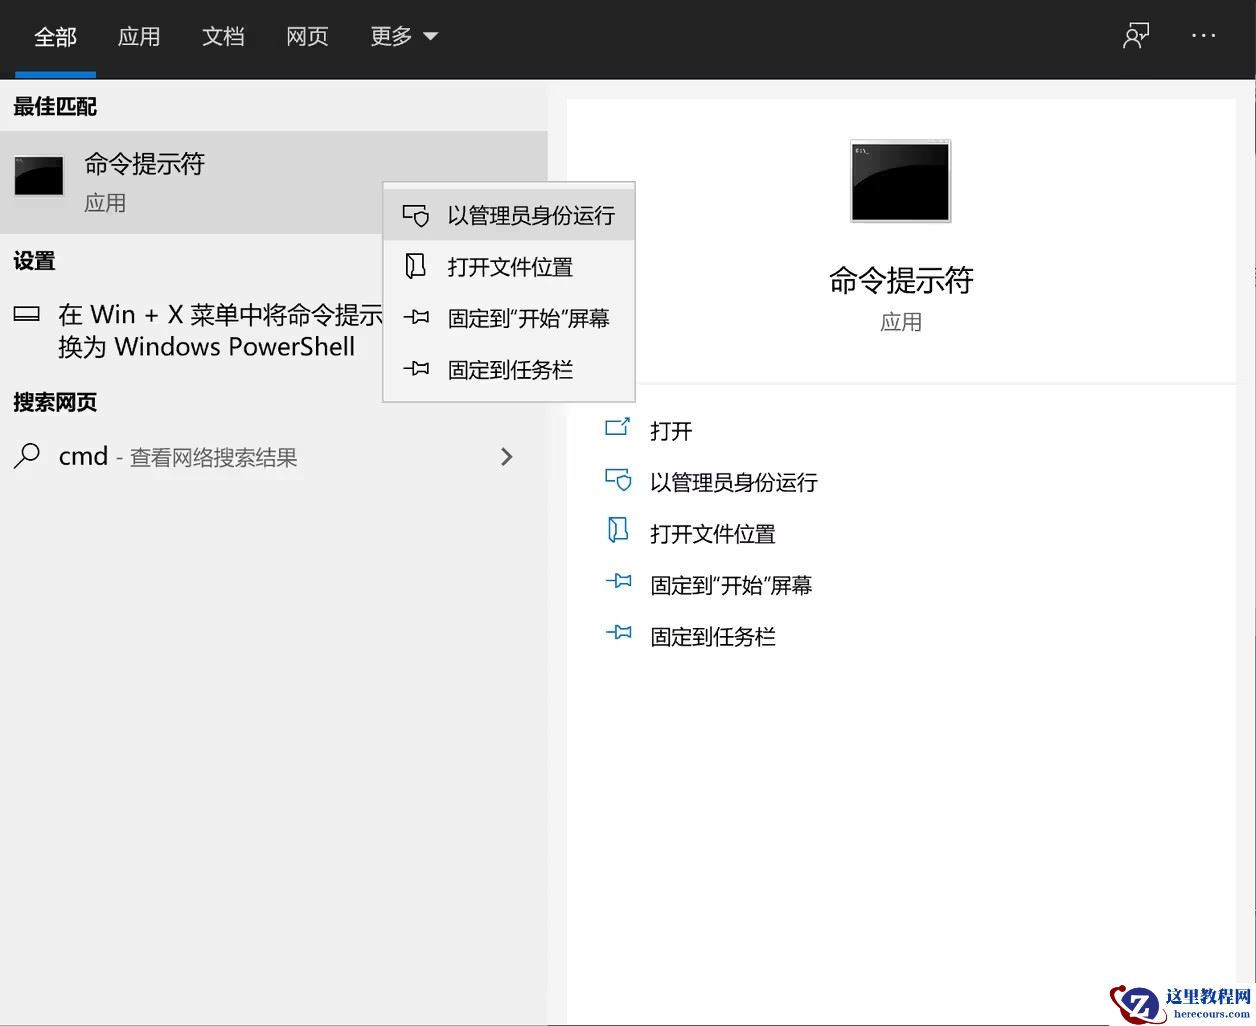Click the cmd 查看网络搜索结果 web search link
The width and height of the screenshot is (1256, 1026).
point(176,457)
